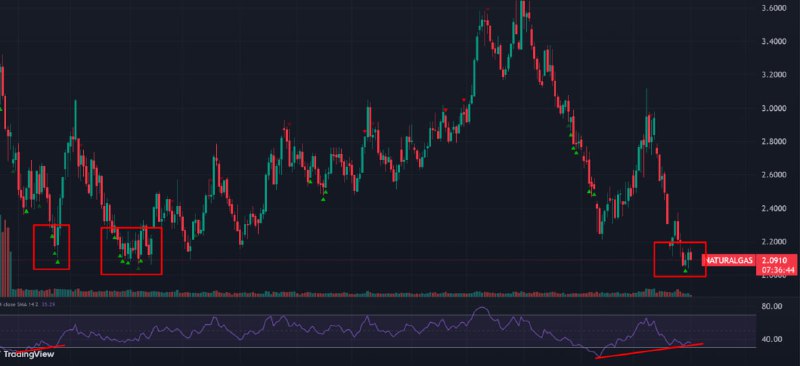
Task: Click the 3.4000 price axis label
Action: click(774, 41)
